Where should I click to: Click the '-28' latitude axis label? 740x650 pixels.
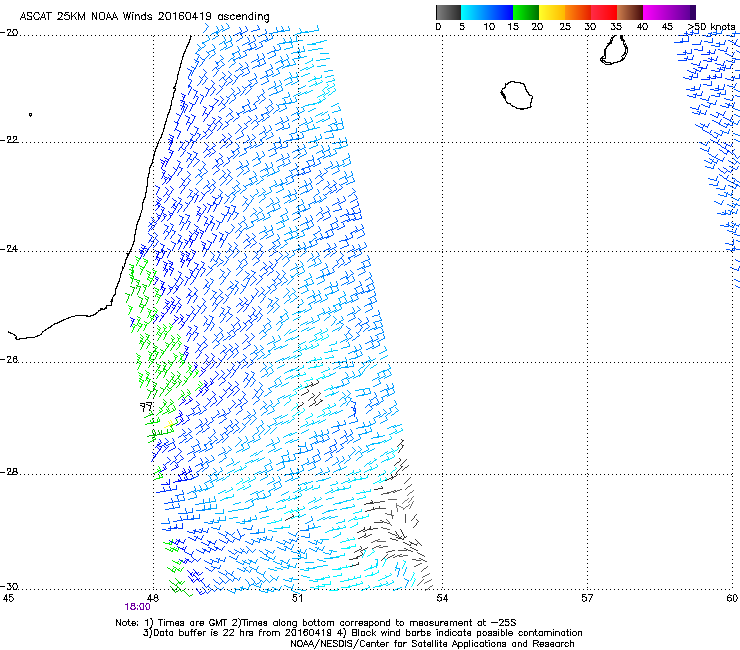pos(9,472)
